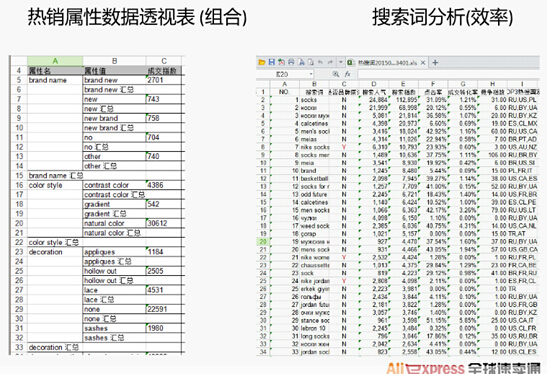Click 'men socks' cell in row 16
547x379 pixels.
click(x=314, y=210)
